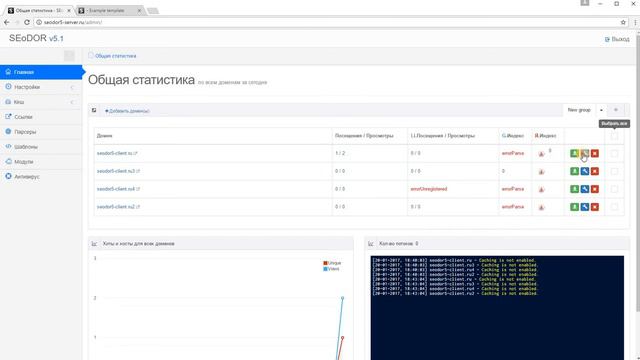Screen dimensions: 640x360
Task: Open the Шаблоны sidebar section
Action: (x=41, y=147)
